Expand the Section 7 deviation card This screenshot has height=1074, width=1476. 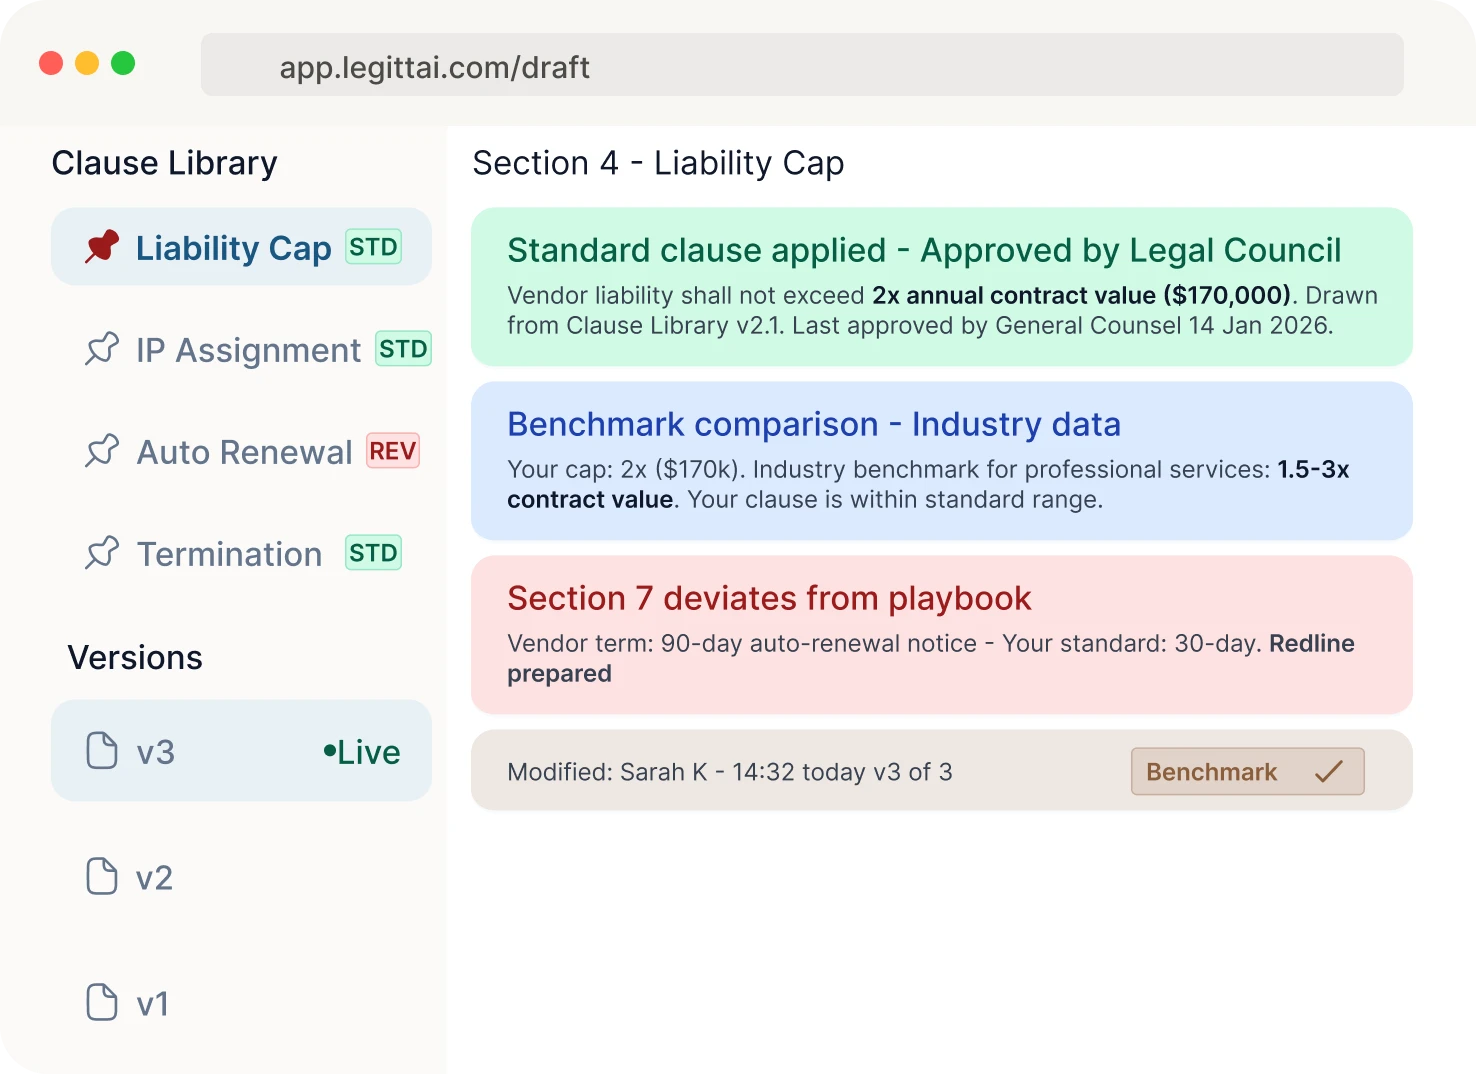point(941,634)
